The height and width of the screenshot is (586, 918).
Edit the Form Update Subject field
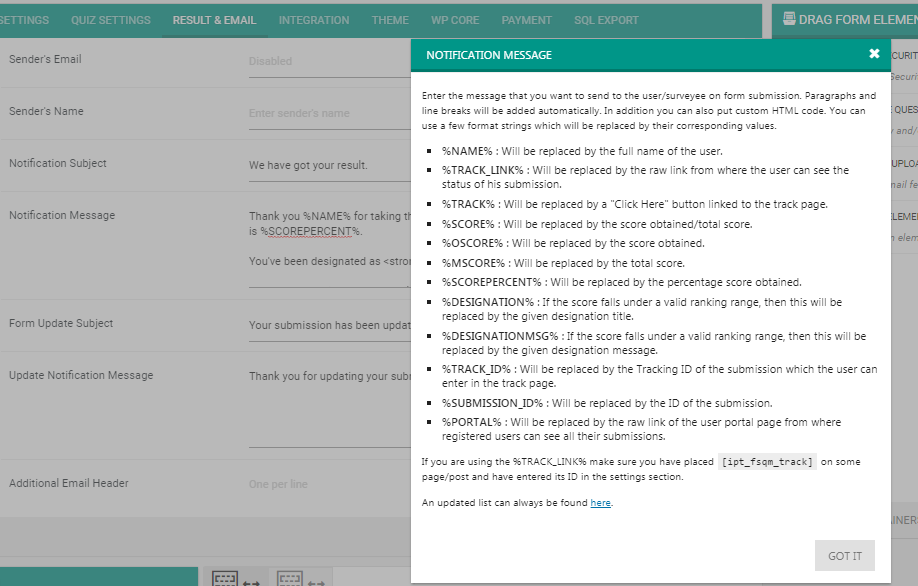[x=330, y=325]
